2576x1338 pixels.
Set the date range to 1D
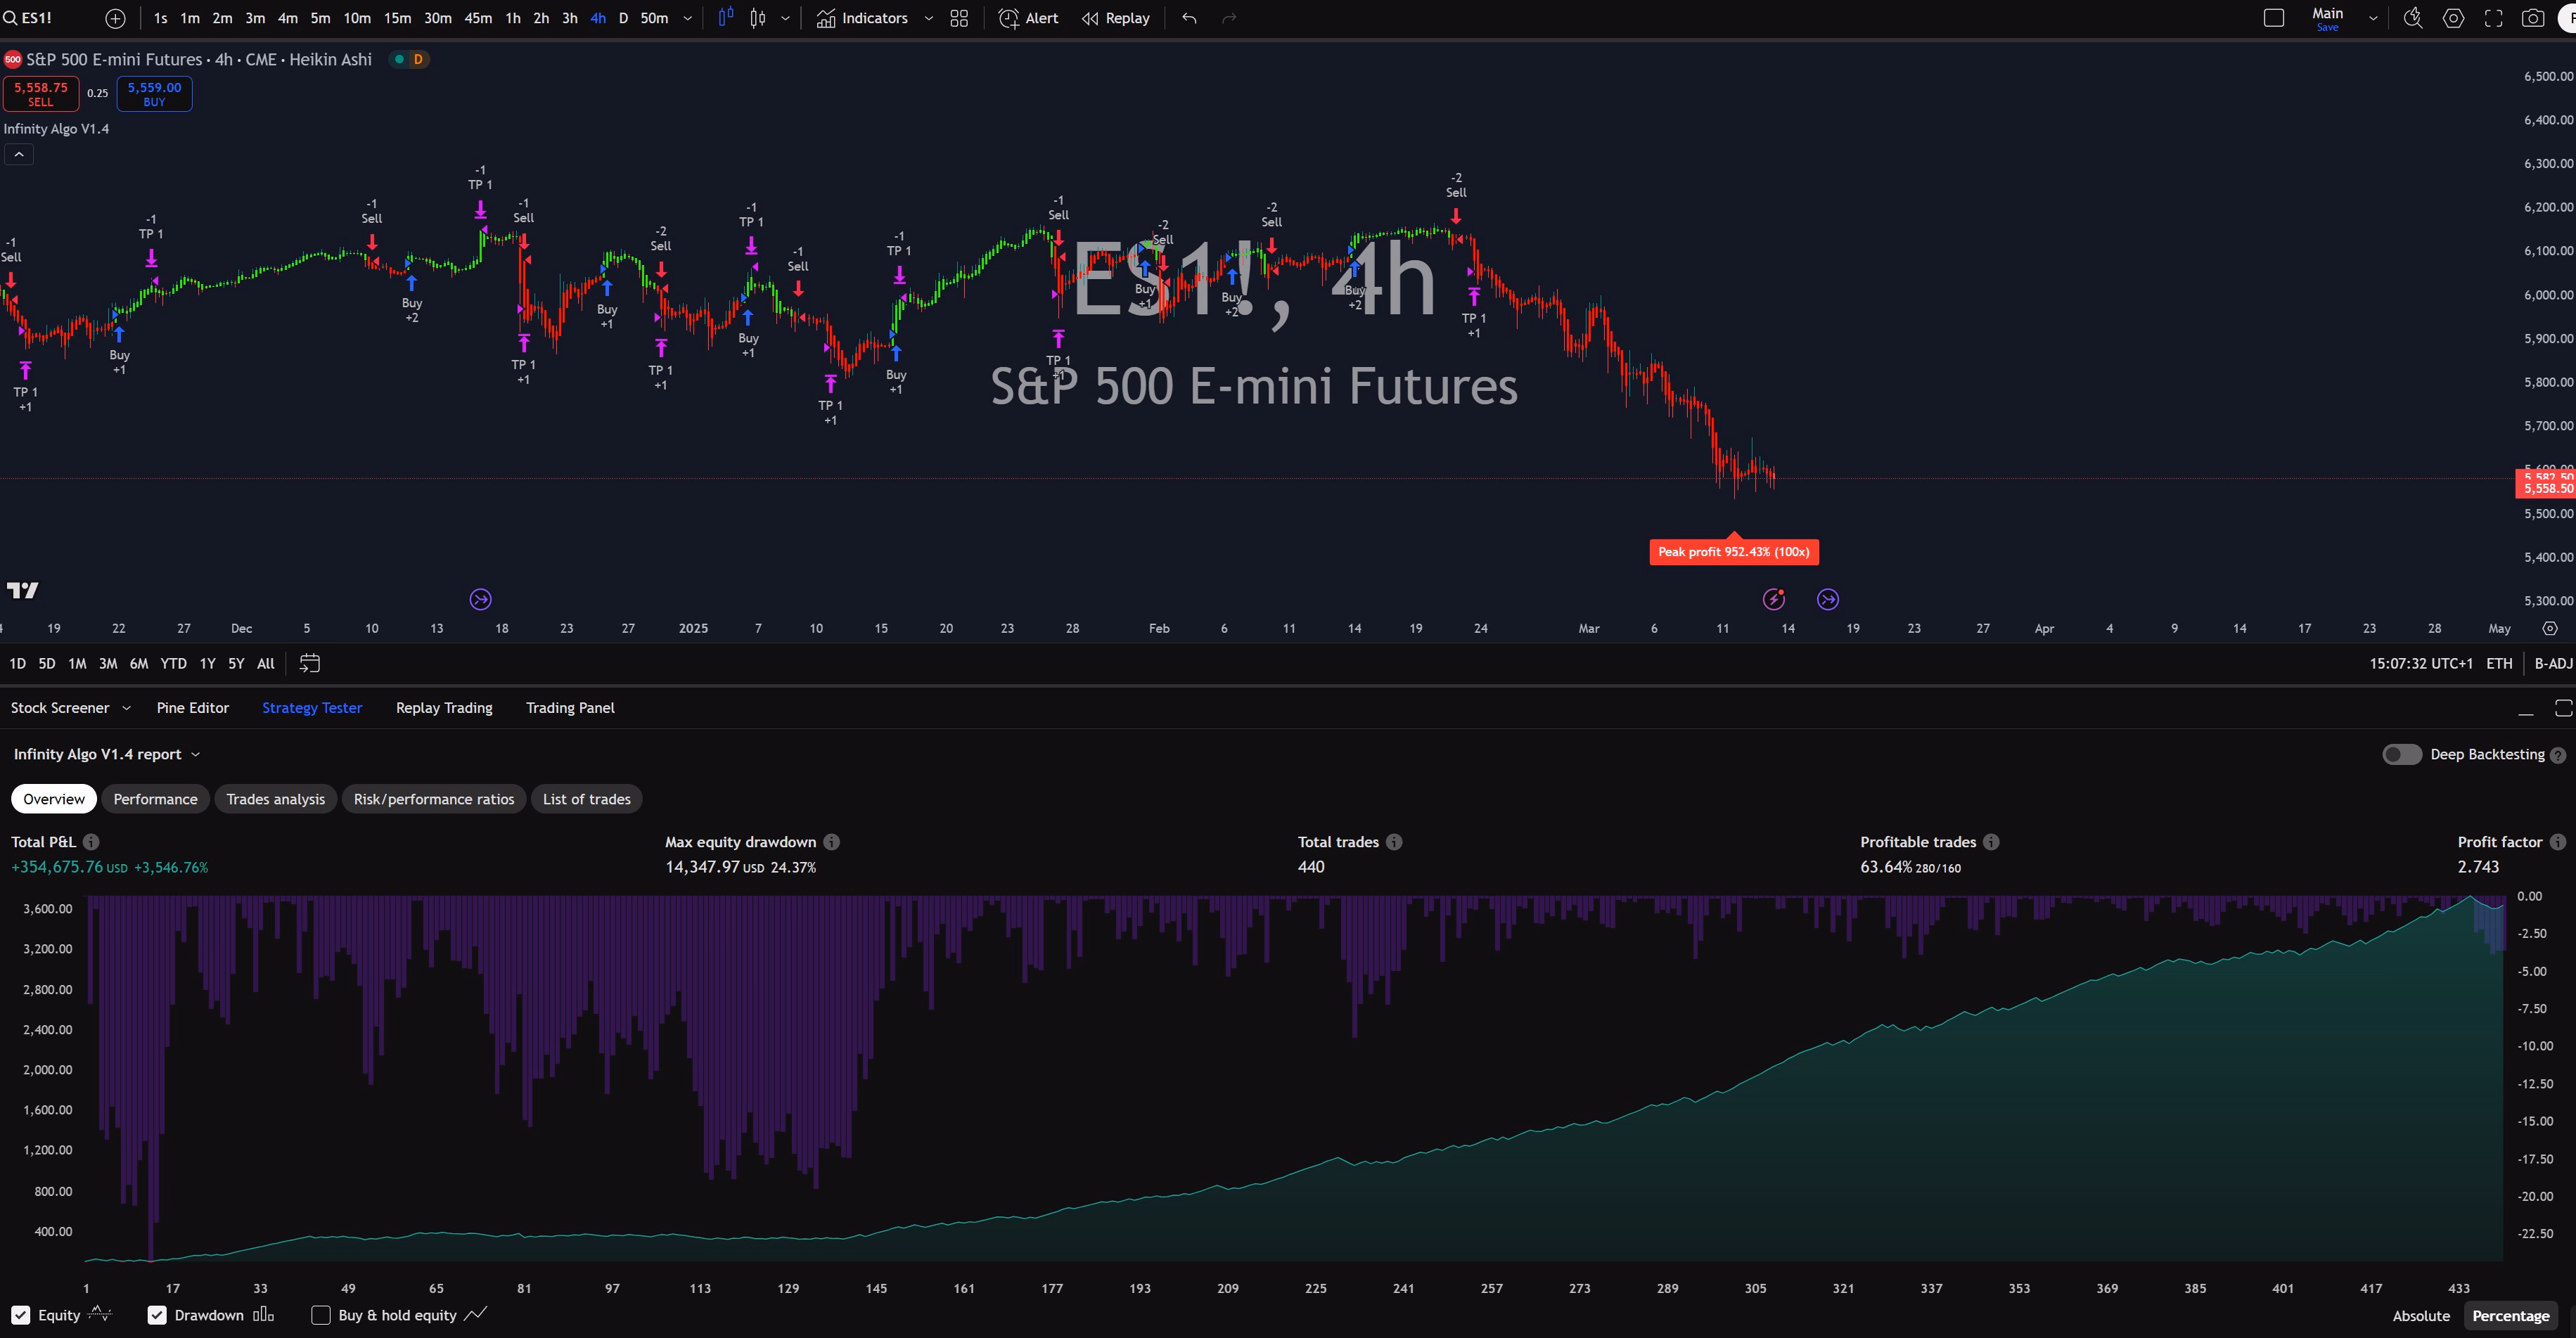(x=17, y=664)
